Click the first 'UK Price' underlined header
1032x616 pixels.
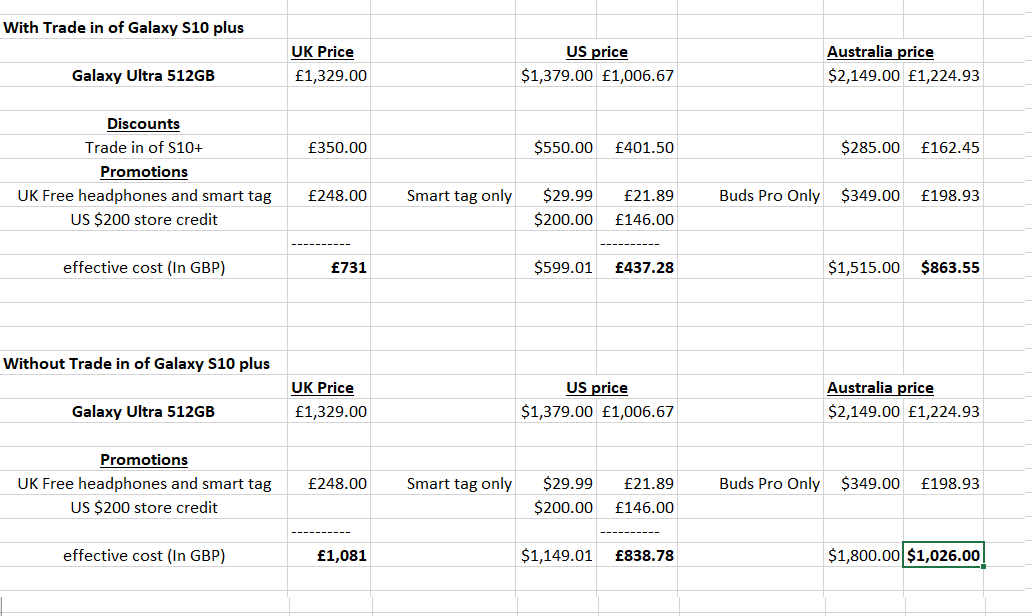tap(322, 52)
